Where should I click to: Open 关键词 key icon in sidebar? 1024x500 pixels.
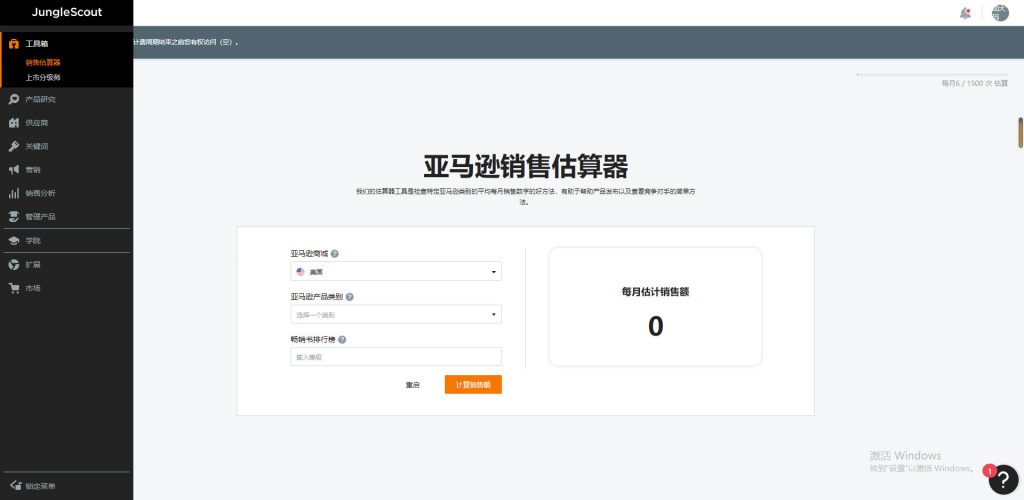[x=14, y=146]
